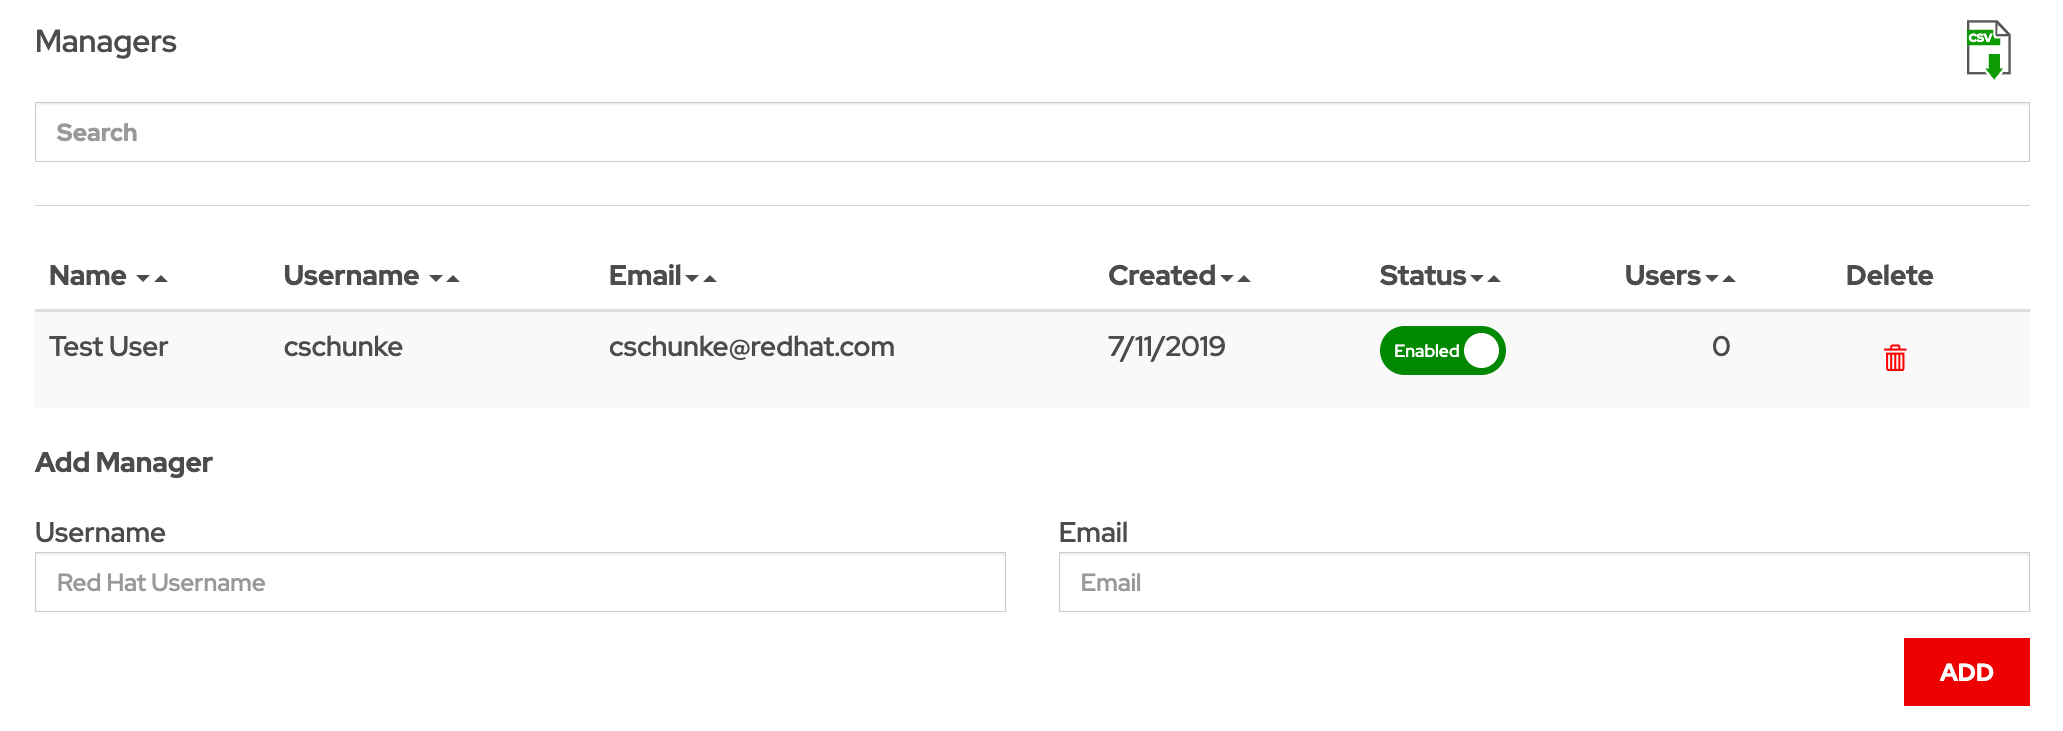Image resolution: width=2063 pixels, height=731 pixels.
Task: Sort Email column descending via down arrow
Action: click(x=692, y=279)
